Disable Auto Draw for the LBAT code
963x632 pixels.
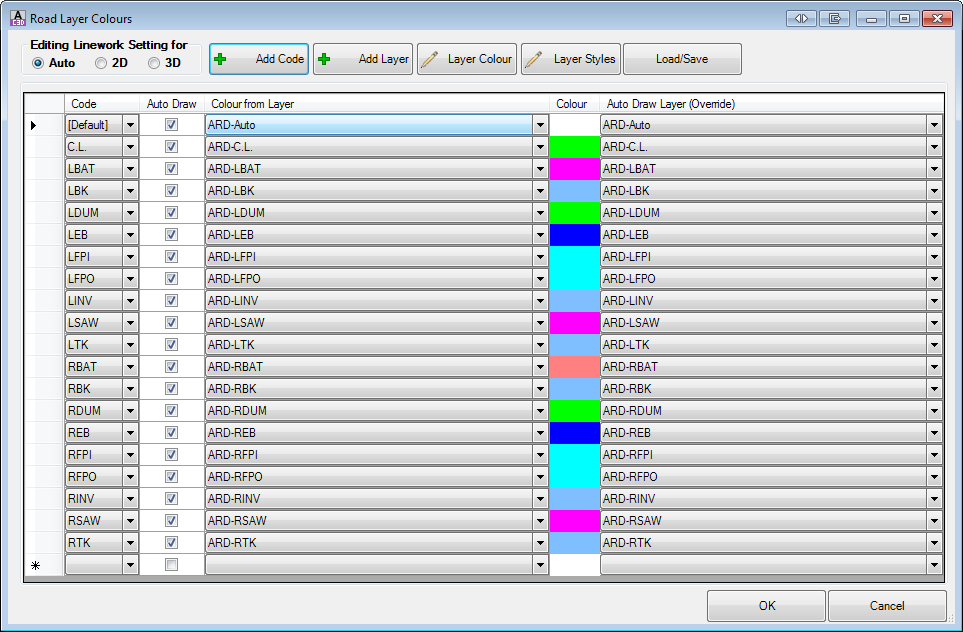coord(171,169)
